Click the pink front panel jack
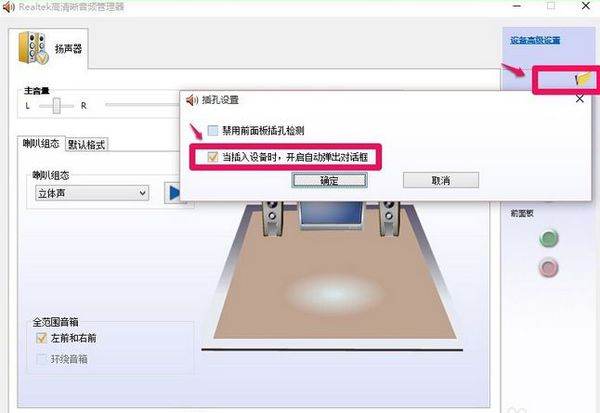 (549, 267)
